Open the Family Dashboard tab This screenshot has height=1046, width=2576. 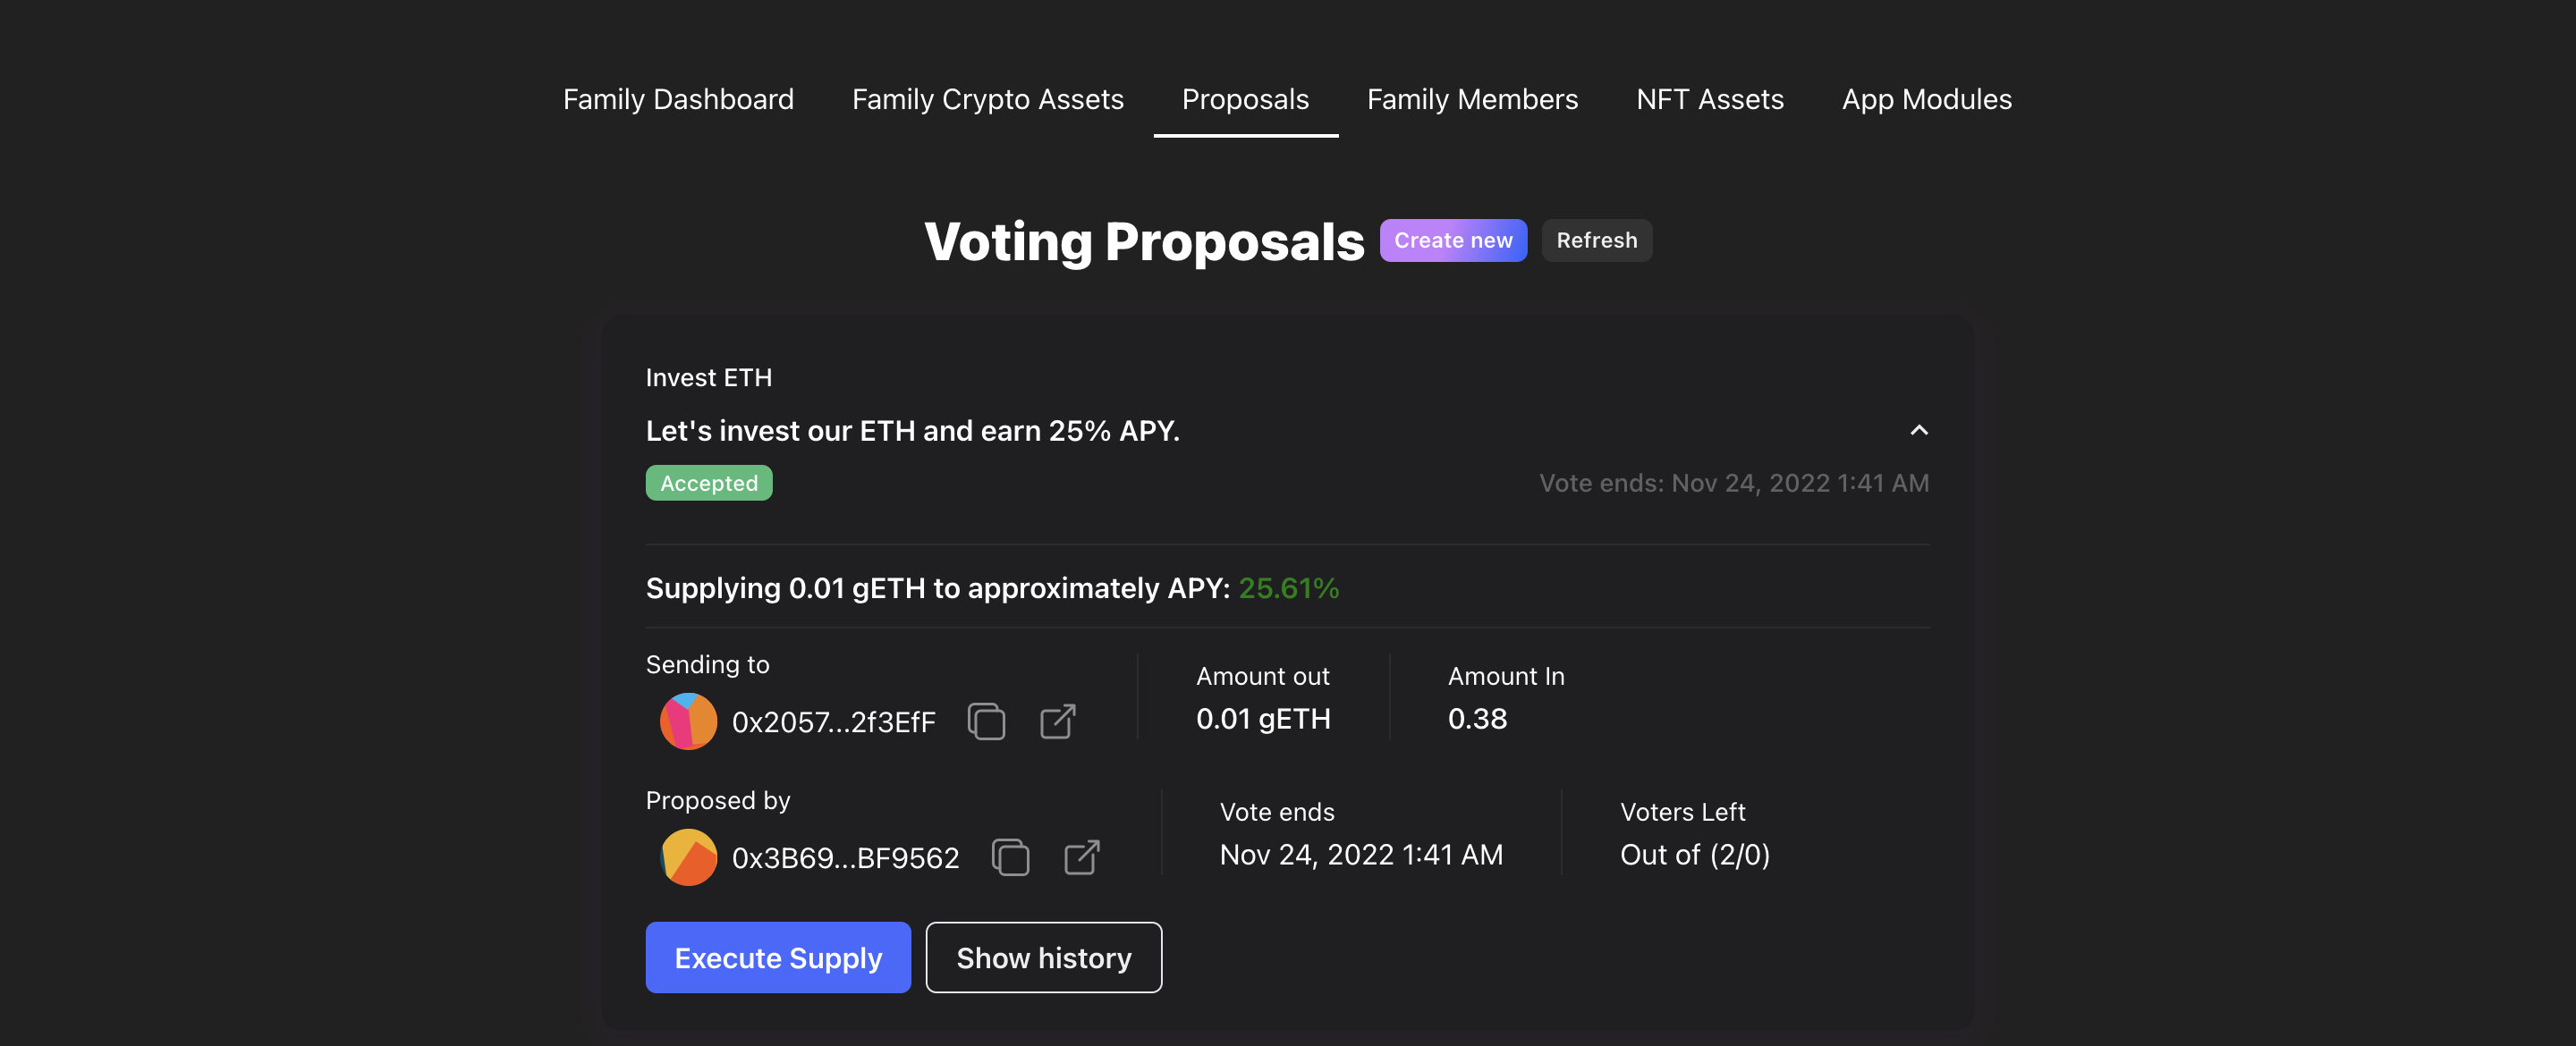pos(678,99)
